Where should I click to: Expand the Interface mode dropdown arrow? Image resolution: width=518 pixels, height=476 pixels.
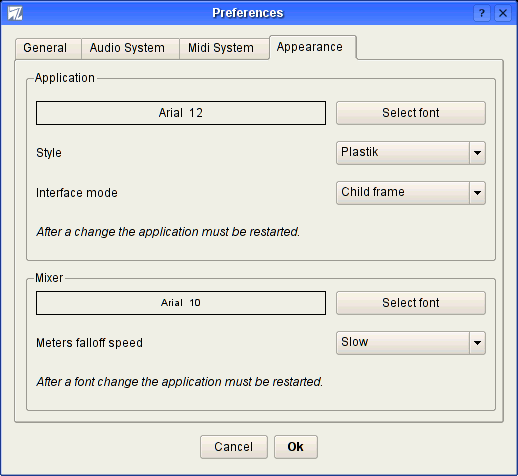[x=477, y=193]
